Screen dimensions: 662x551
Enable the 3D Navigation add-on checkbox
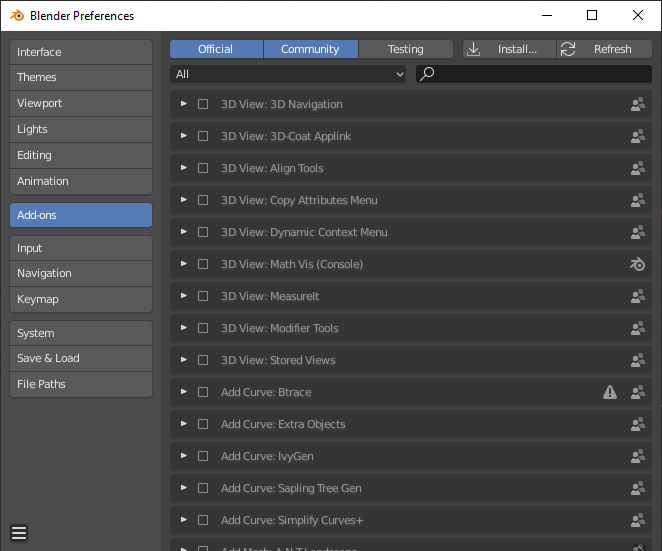tap(203, 104)
